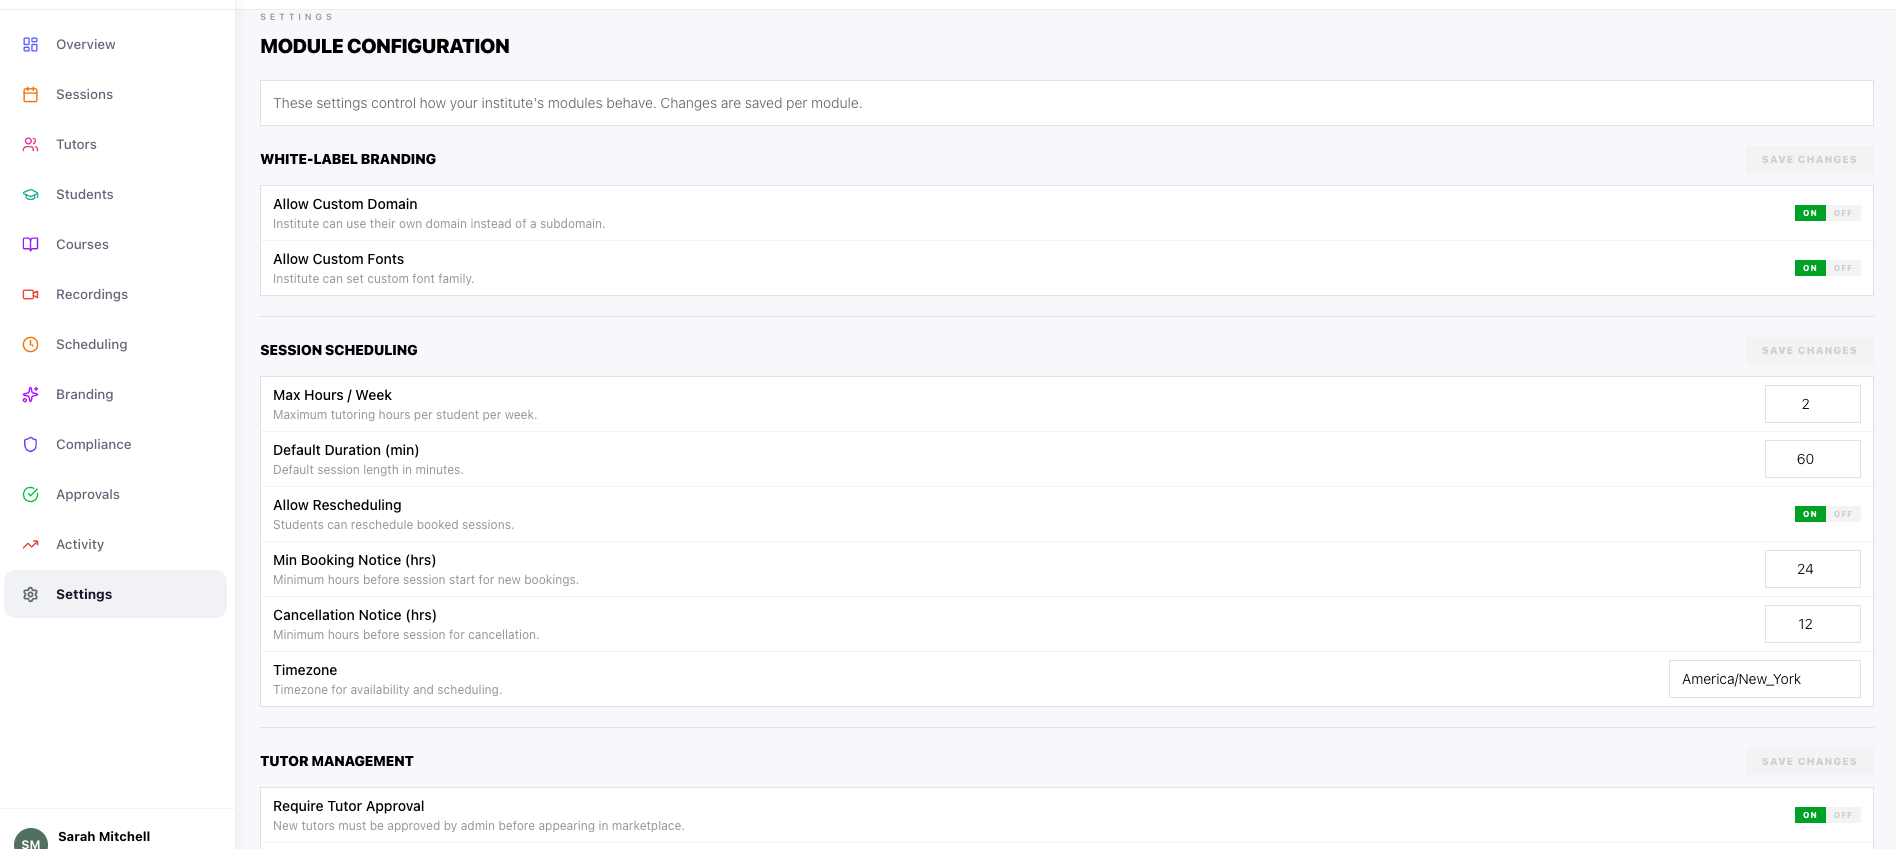
Task: Turn off Allow Rescheduling toggle
Action: point(1842,514)
